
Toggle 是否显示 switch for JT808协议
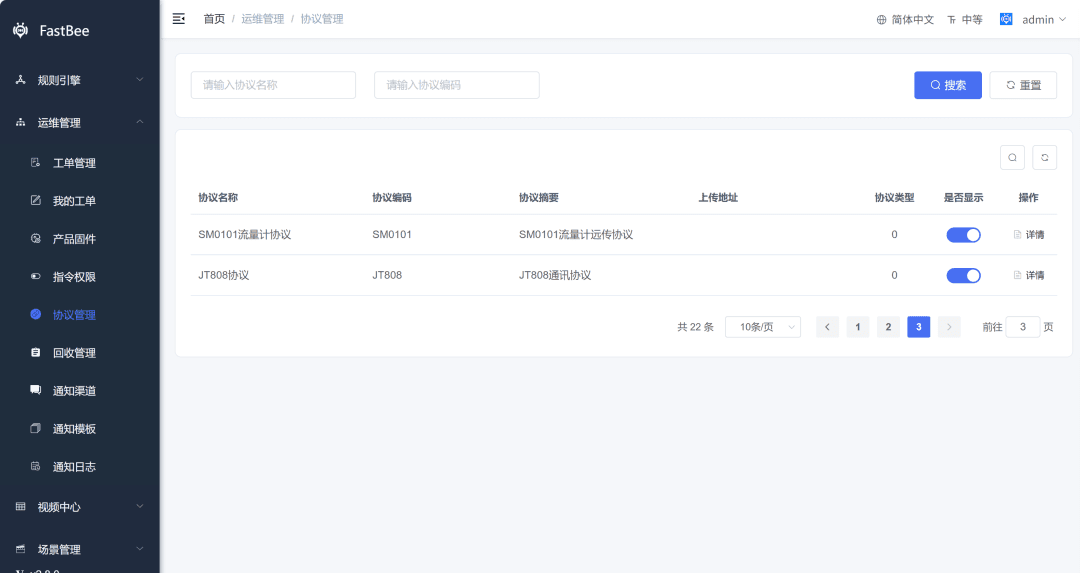[x=963, y=275]
